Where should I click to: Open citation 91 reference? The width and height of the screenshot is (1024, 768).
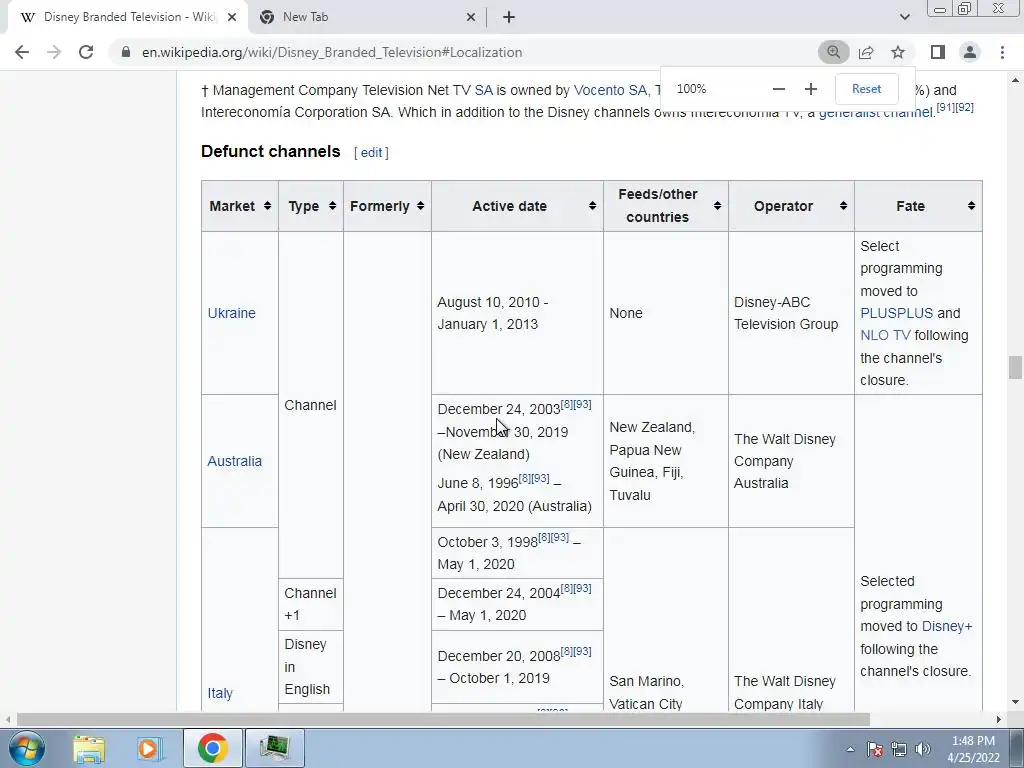(946, 107)
